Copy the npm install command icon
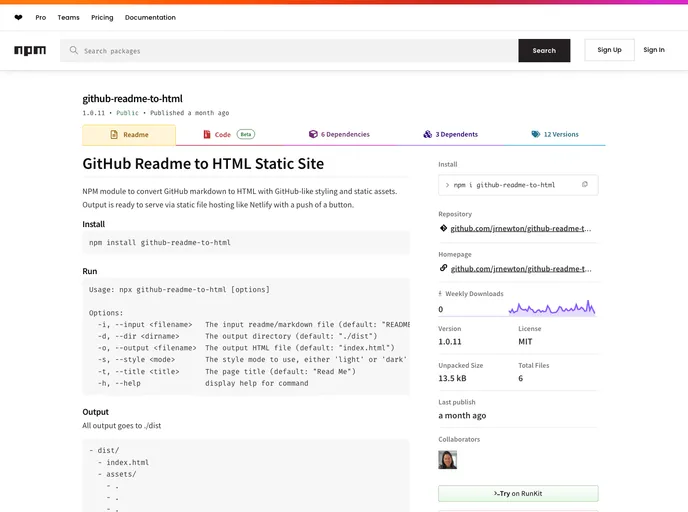 585,185
